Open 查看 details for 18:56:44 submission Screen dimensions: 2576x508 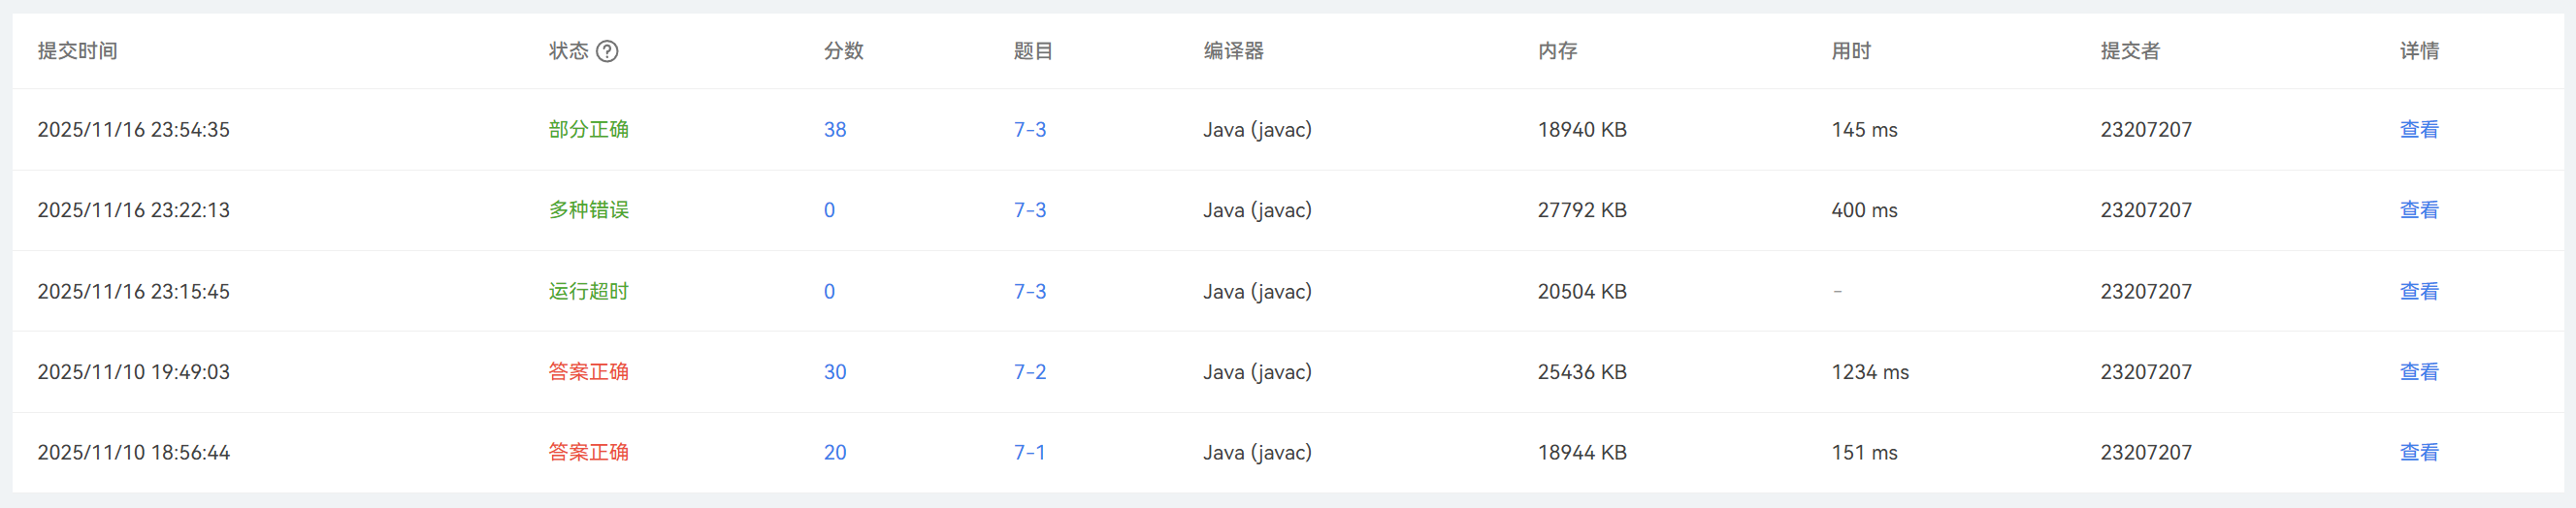pyautogui.click(x=2418, y=452)
